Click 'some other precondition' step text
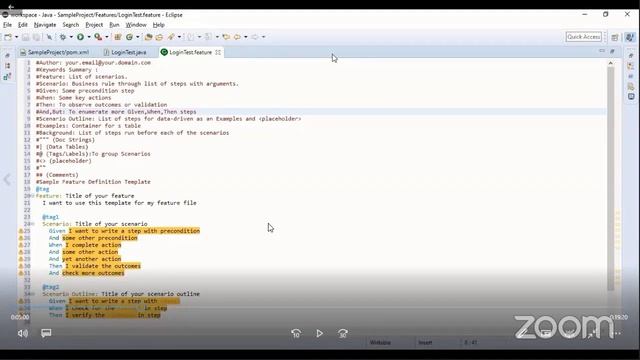 click(x=100, y=238)
